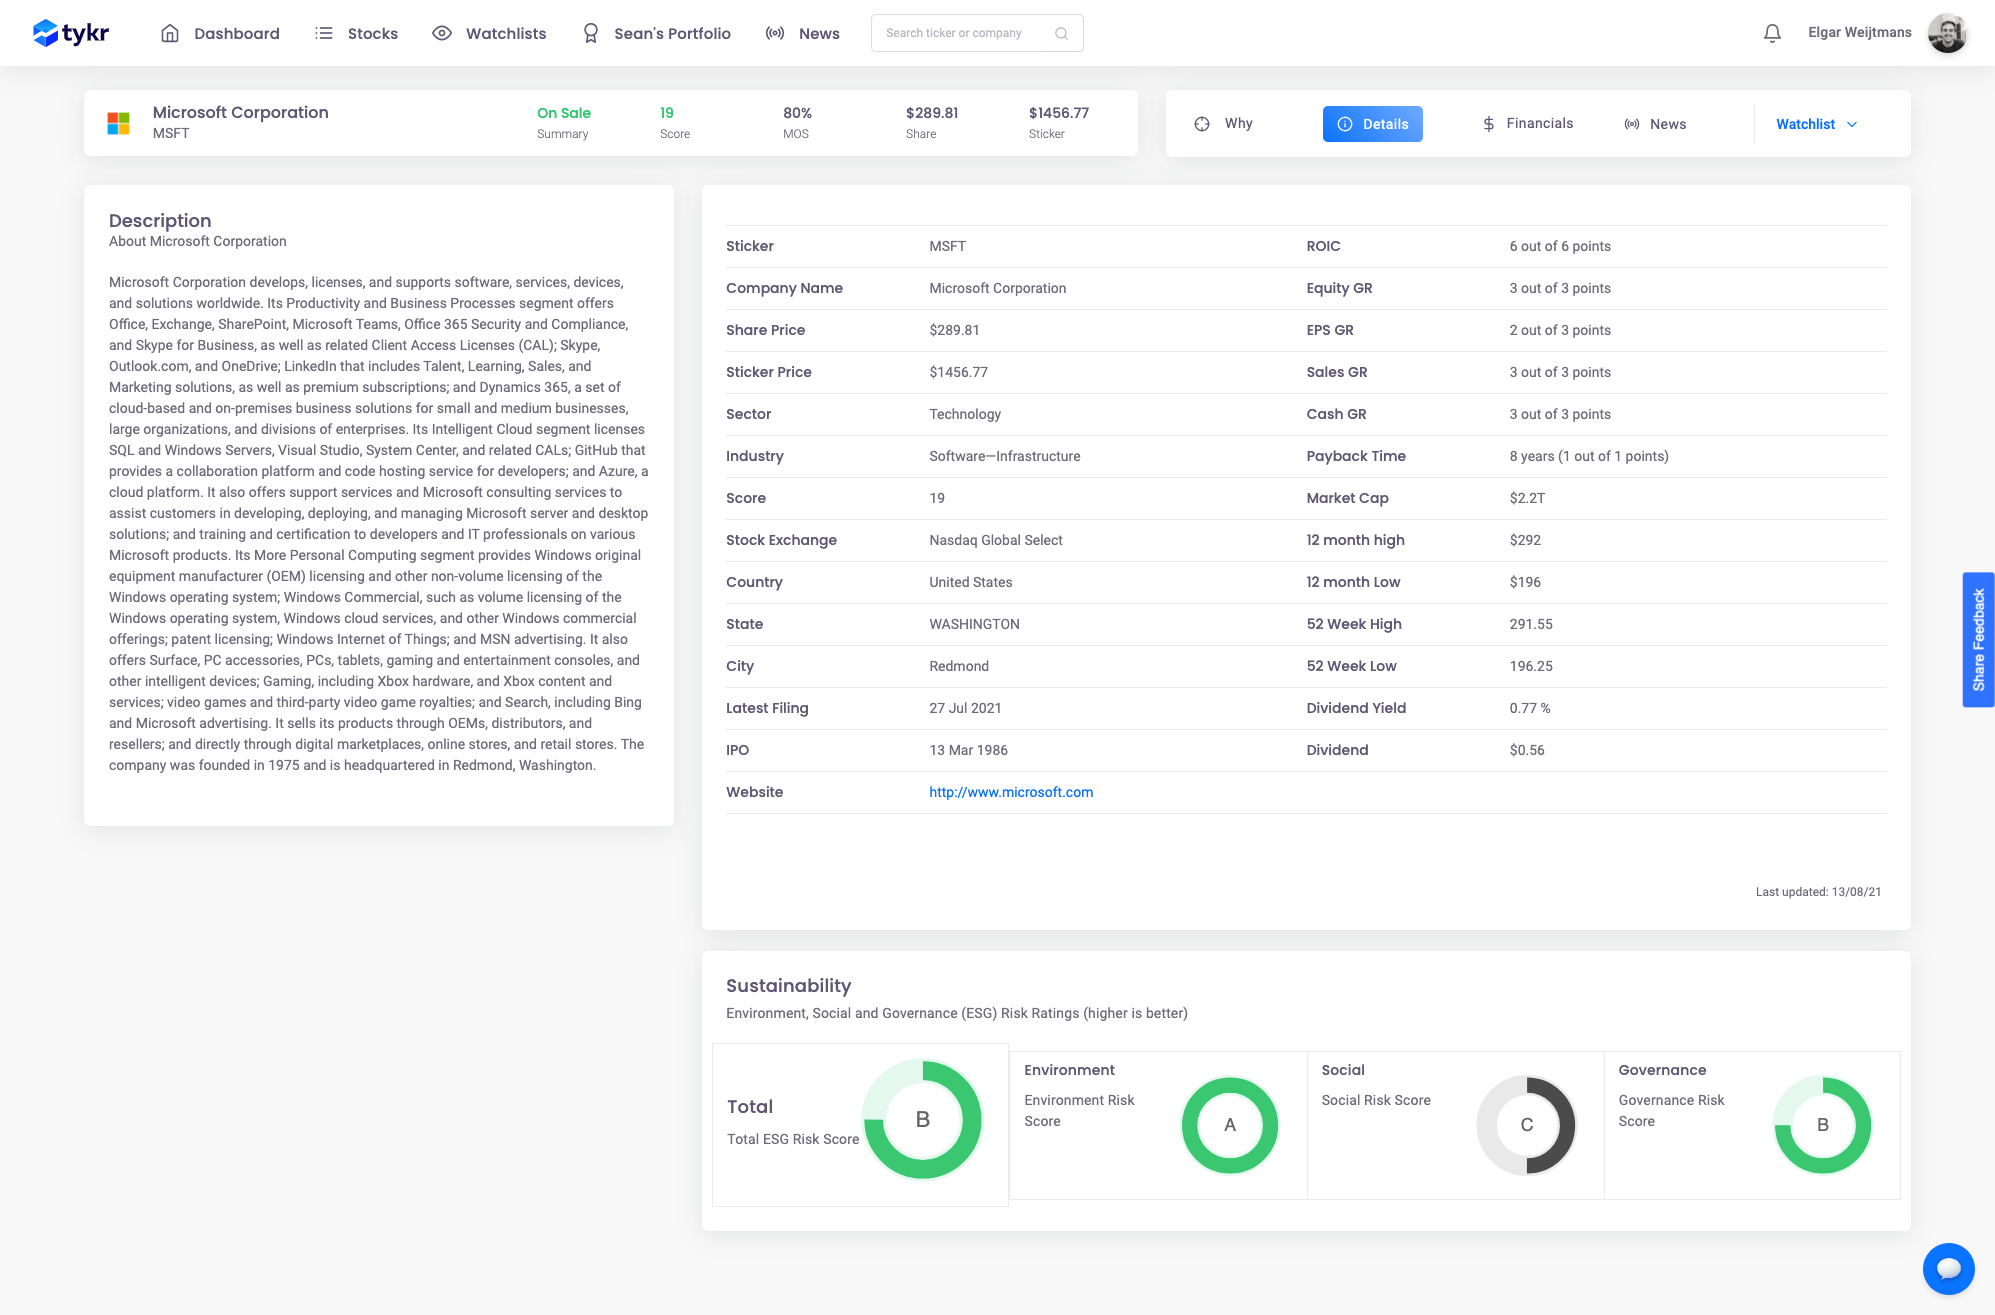Click the 52 Week High 291.55 value

pyautogui.click(x=1531, y=624)
